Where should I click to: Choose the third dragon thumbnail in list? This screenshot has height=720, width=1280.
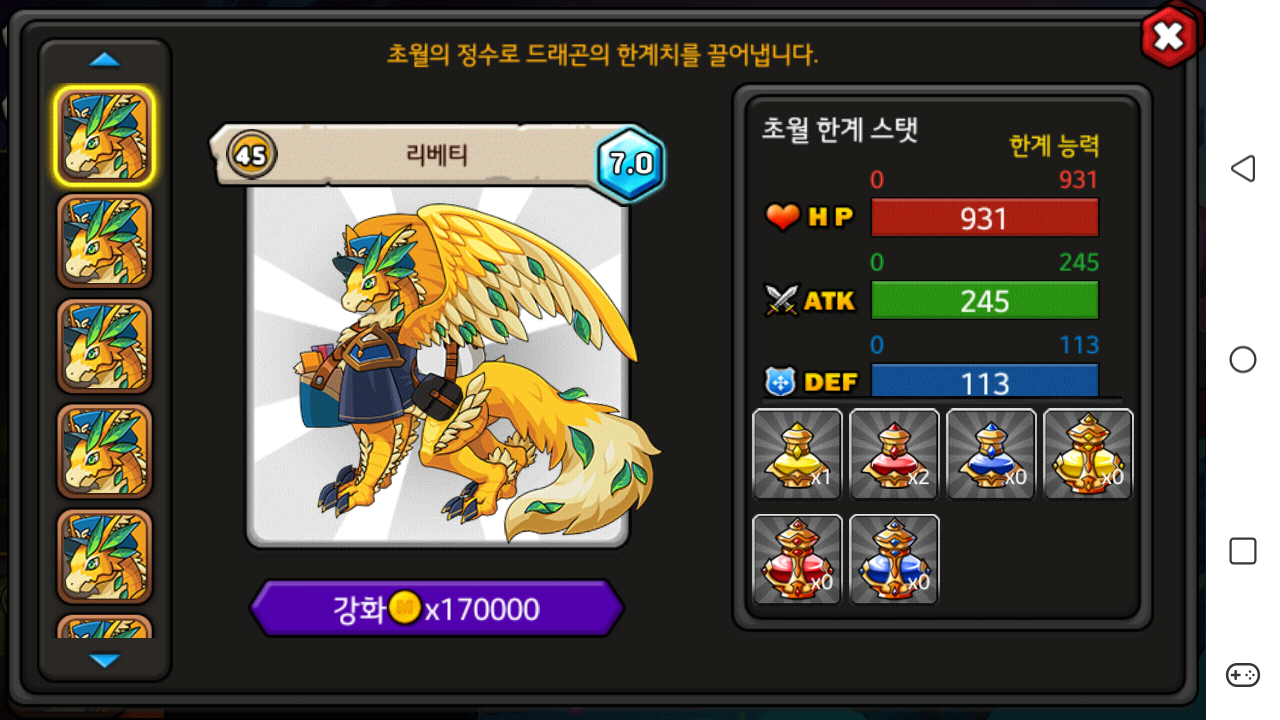tap(105, 346)
